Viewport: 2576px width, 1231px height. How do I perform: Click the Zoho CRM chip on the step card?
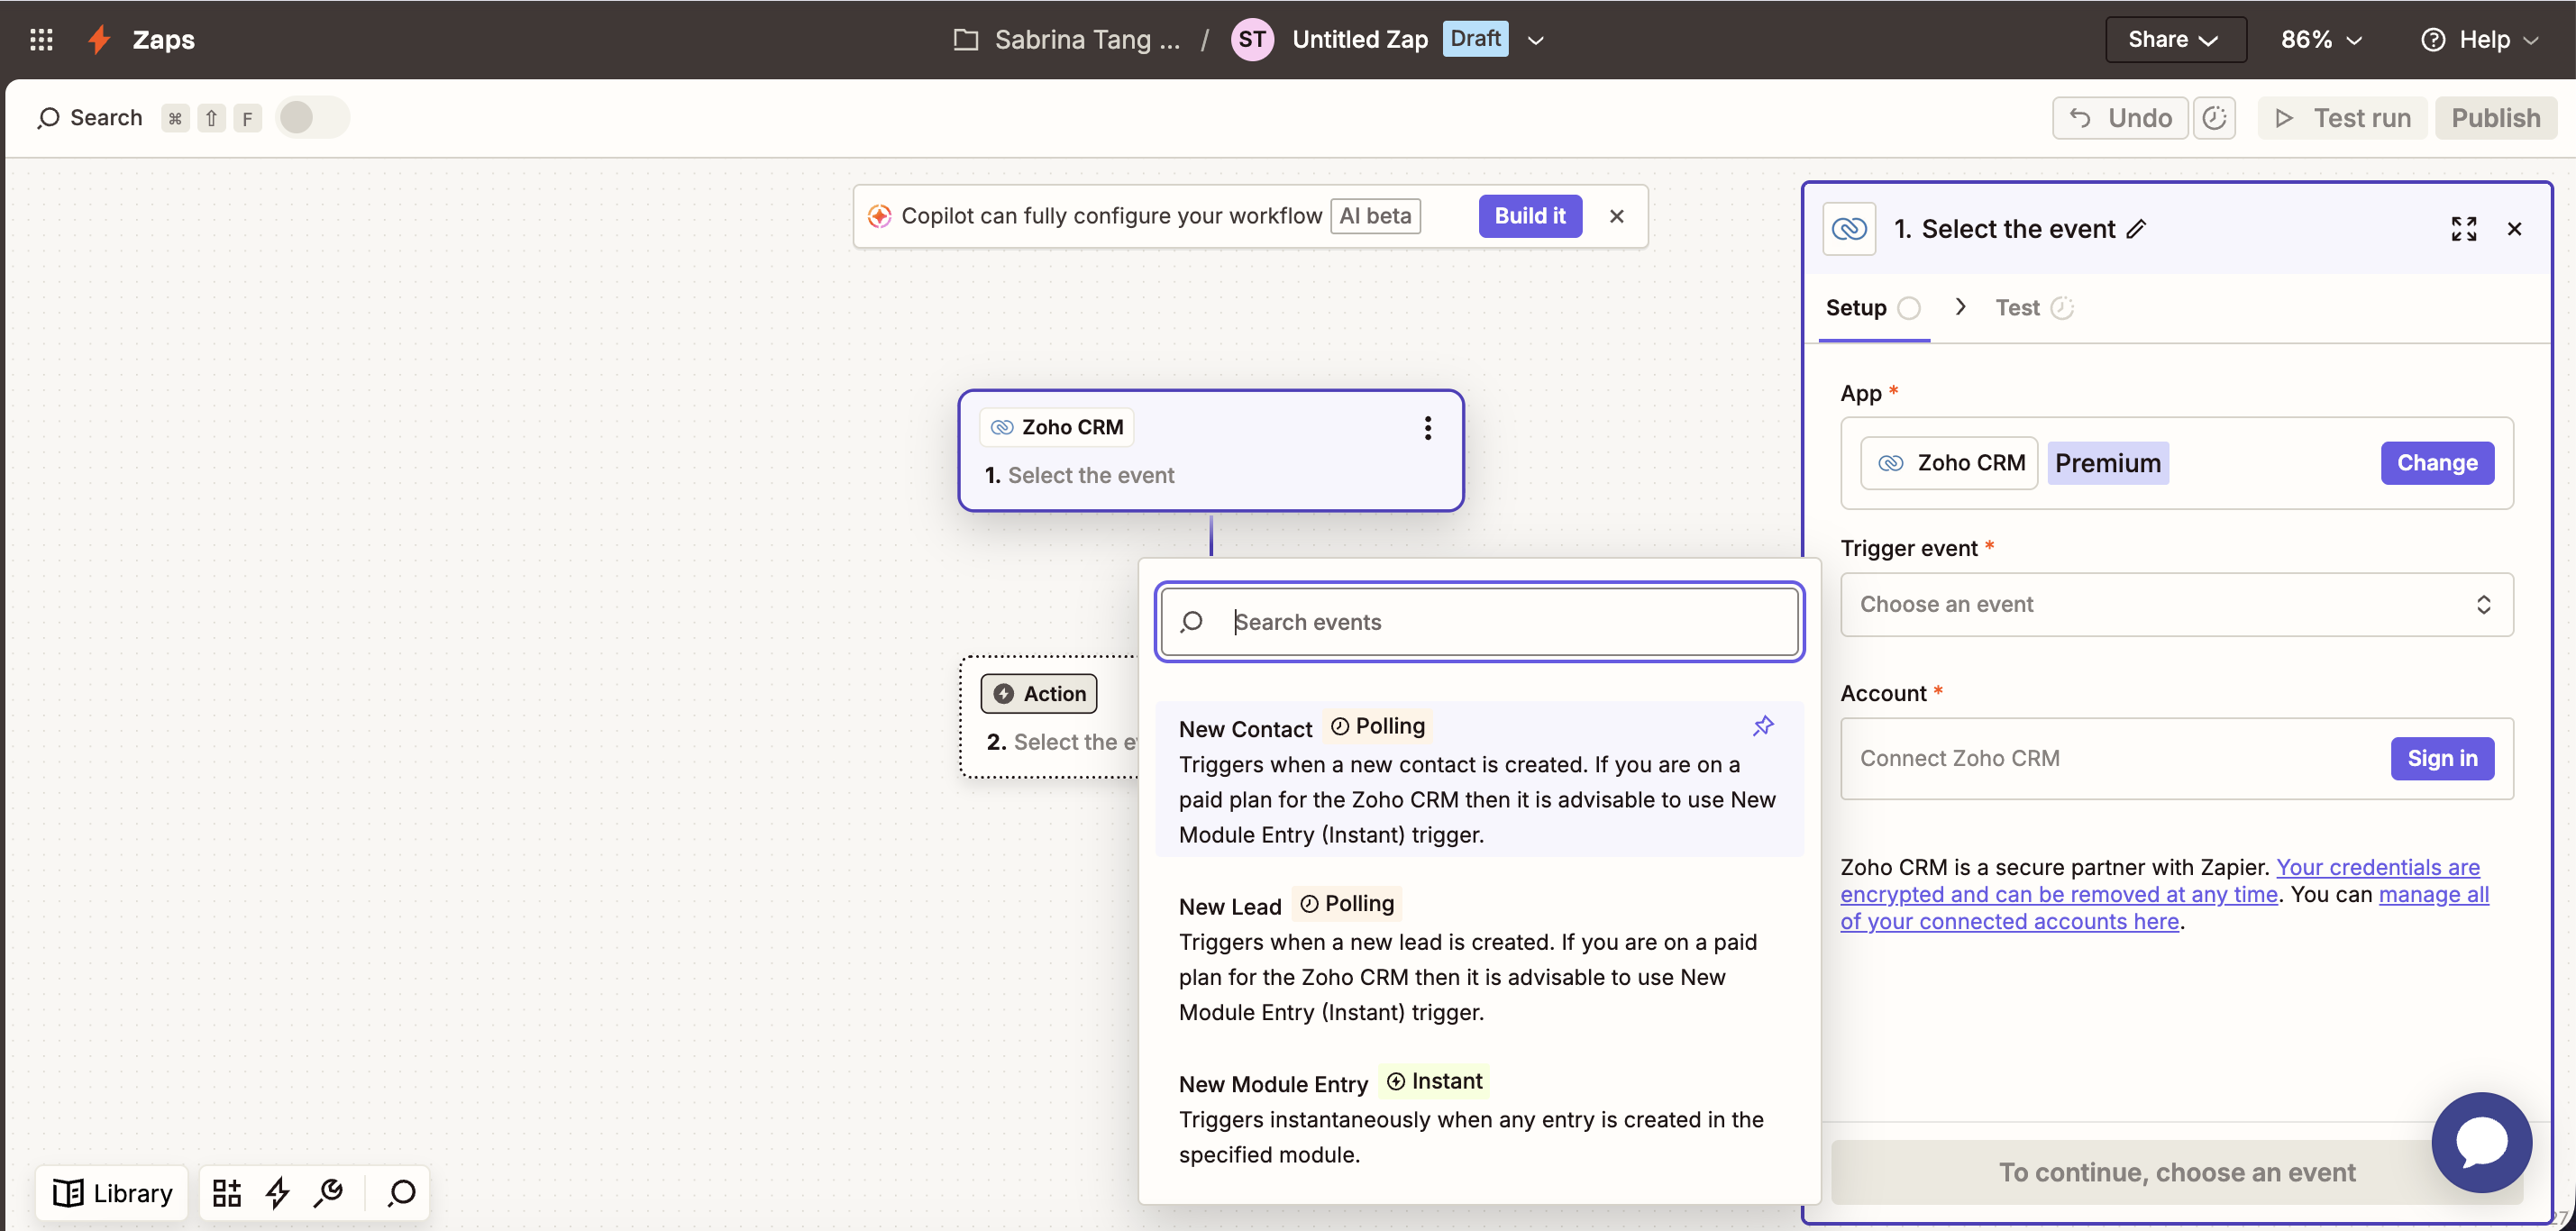[x=1056, y=427]
